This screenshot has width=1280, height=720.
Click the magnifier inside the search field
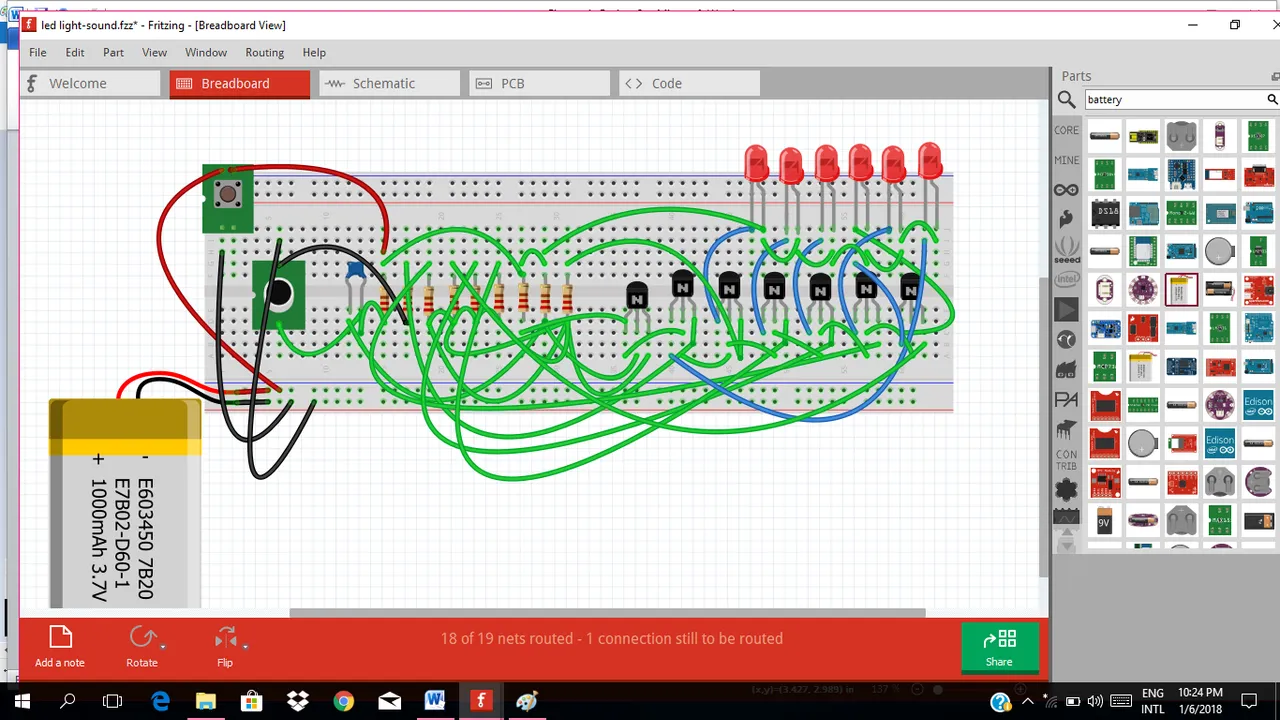1272,99
